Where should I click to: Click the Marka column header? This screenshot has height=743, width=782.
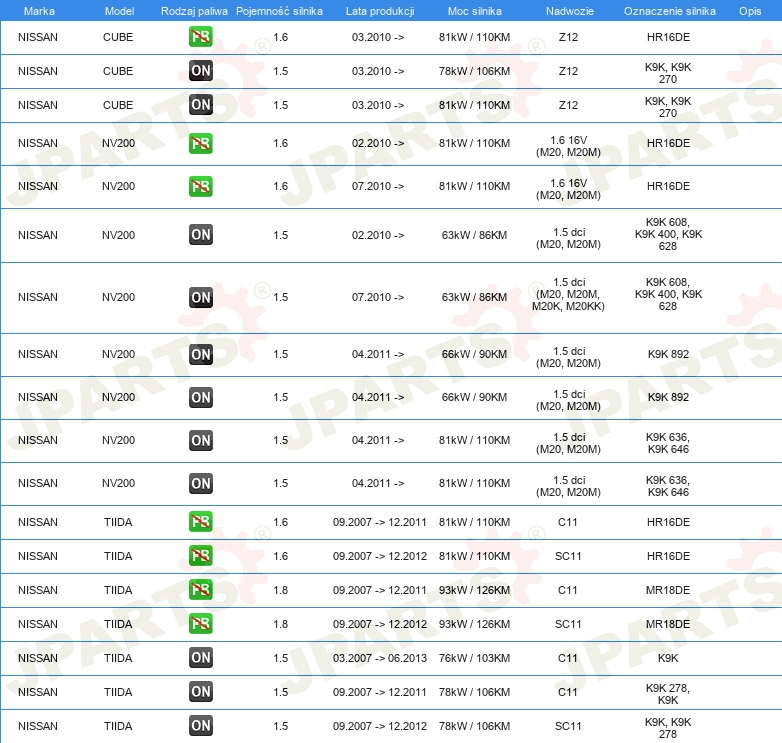click(39, 11)
